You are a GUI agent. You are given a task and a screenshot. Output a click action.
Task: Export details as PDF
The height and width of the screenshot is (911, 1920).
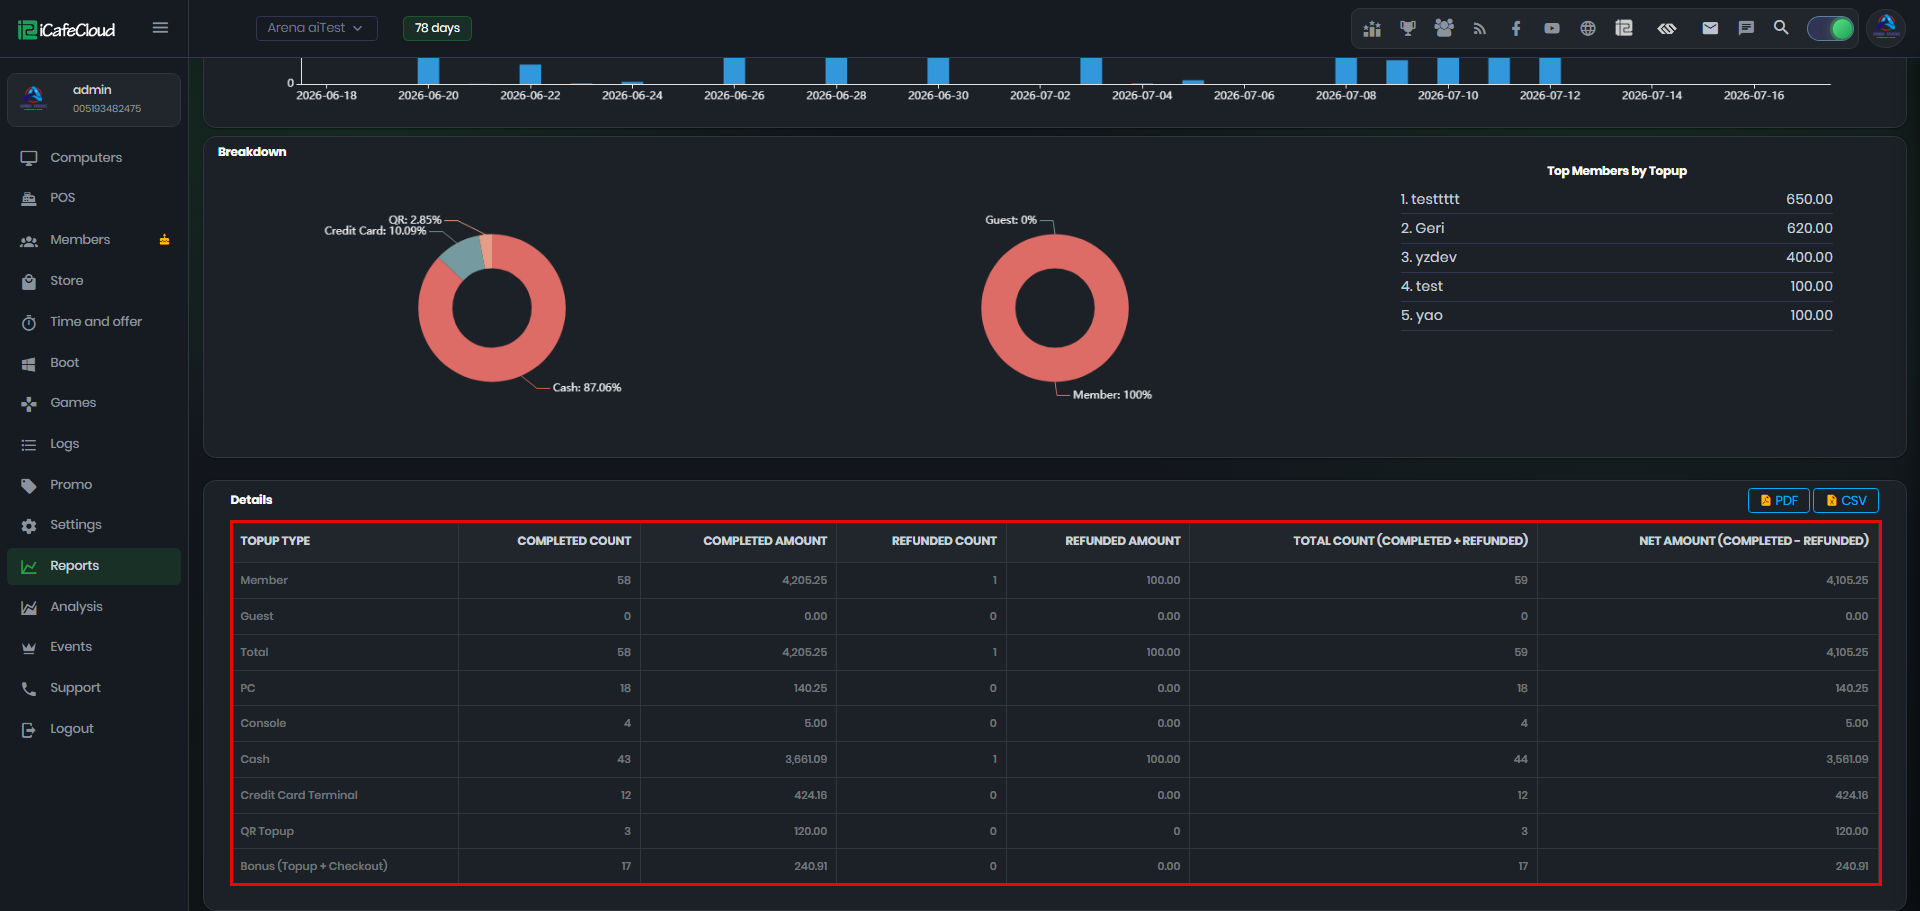click(1778, 501)
